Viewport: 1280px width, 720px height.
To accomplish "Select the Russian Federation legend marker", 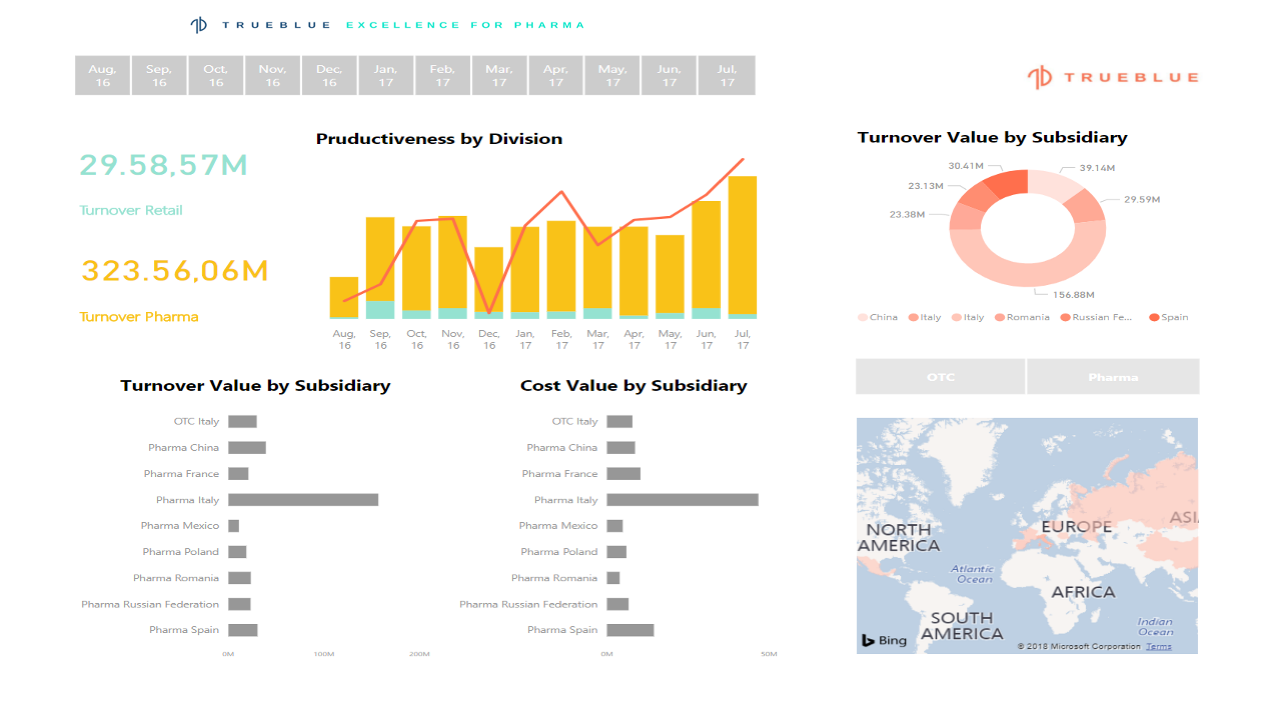I will coord(1065,317).
